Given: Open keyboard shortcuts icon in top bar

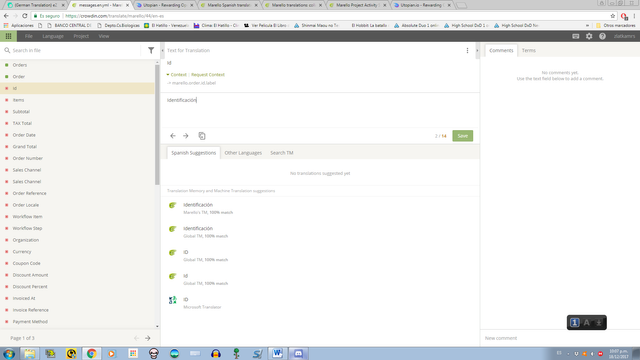Looking at the screenshot, I should coord(576,36).
